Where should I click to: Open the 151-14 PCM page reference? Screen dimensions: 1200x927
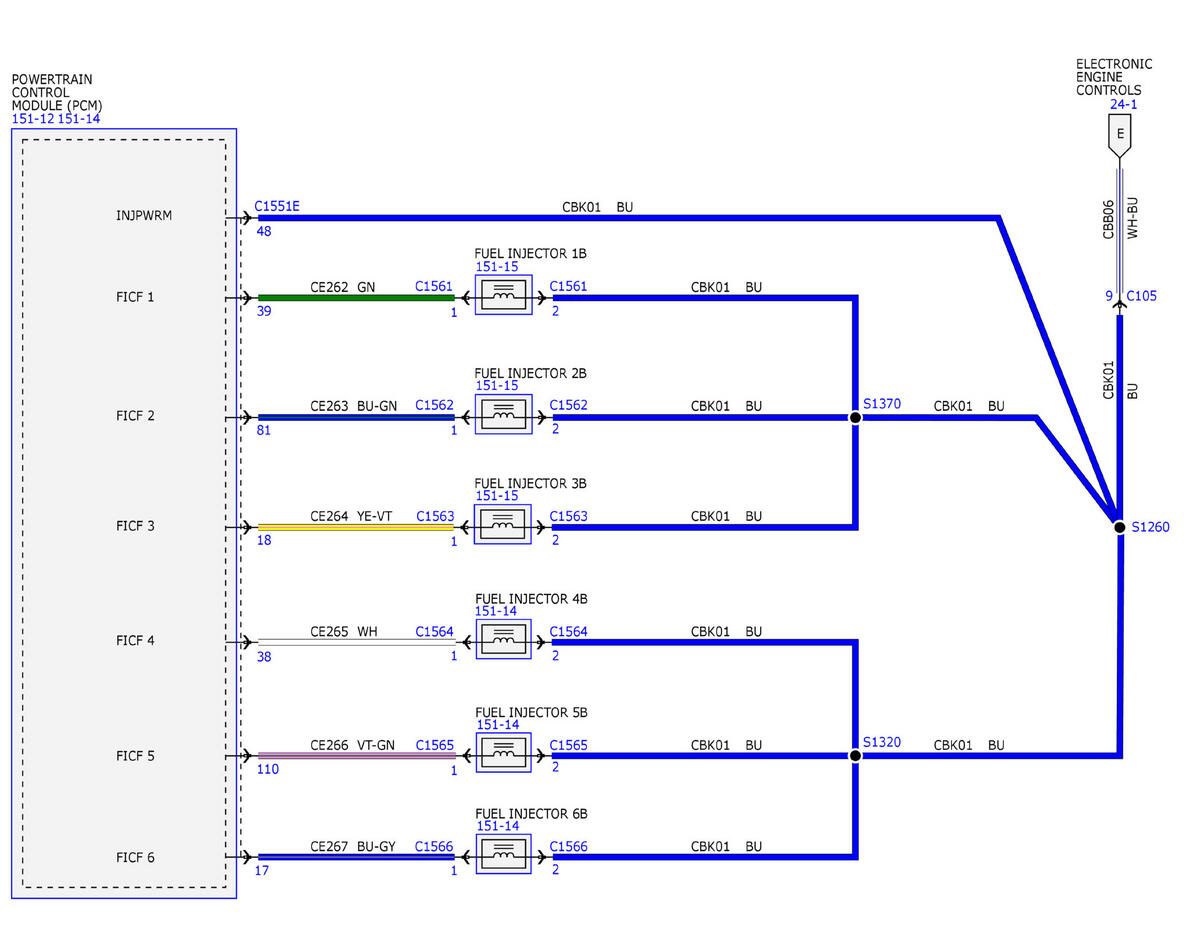[x=78, y=119]
